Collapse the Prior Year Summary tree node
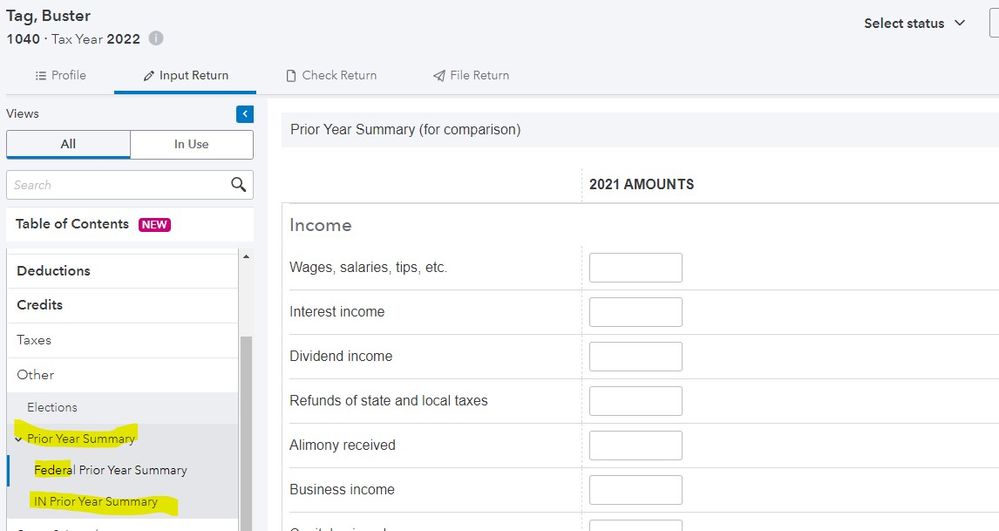 click(x=19, y=439)
